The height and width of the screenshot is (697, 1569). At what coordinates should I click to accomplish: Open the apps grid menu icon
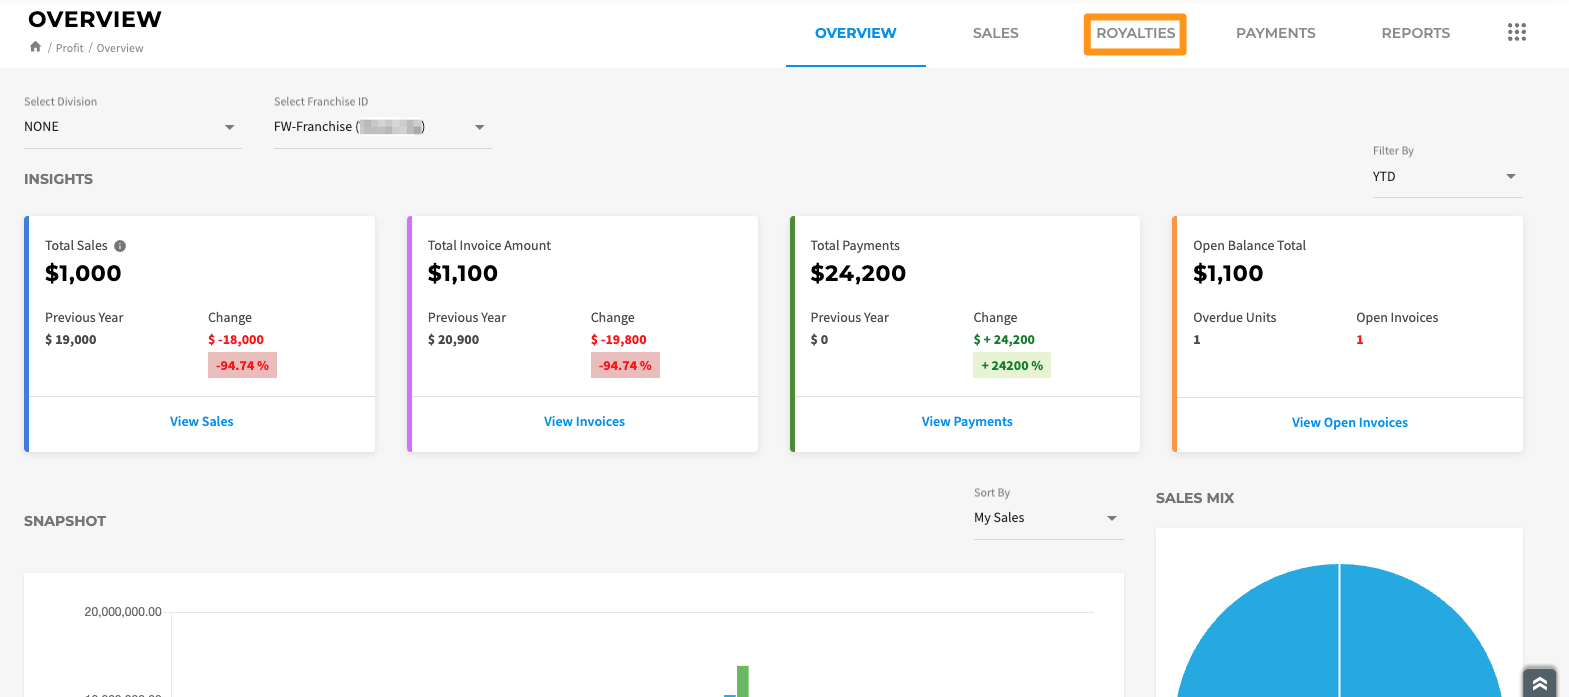[1517, 33]
